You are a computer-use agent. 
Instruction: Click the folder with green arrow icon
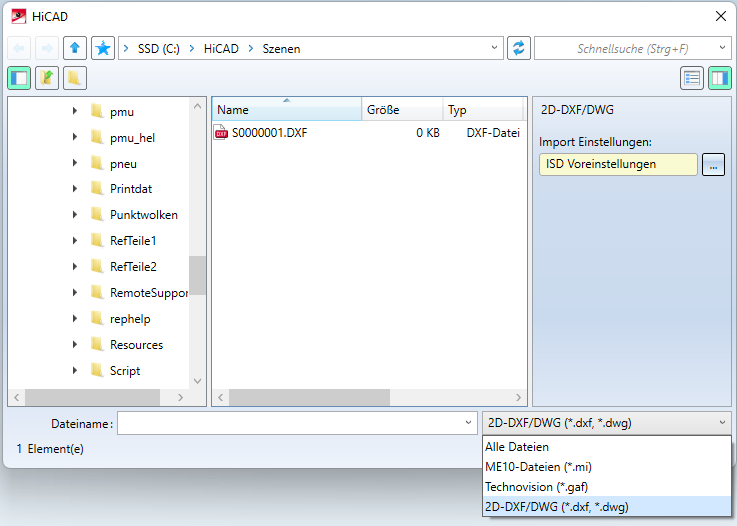tap(47, 78)
